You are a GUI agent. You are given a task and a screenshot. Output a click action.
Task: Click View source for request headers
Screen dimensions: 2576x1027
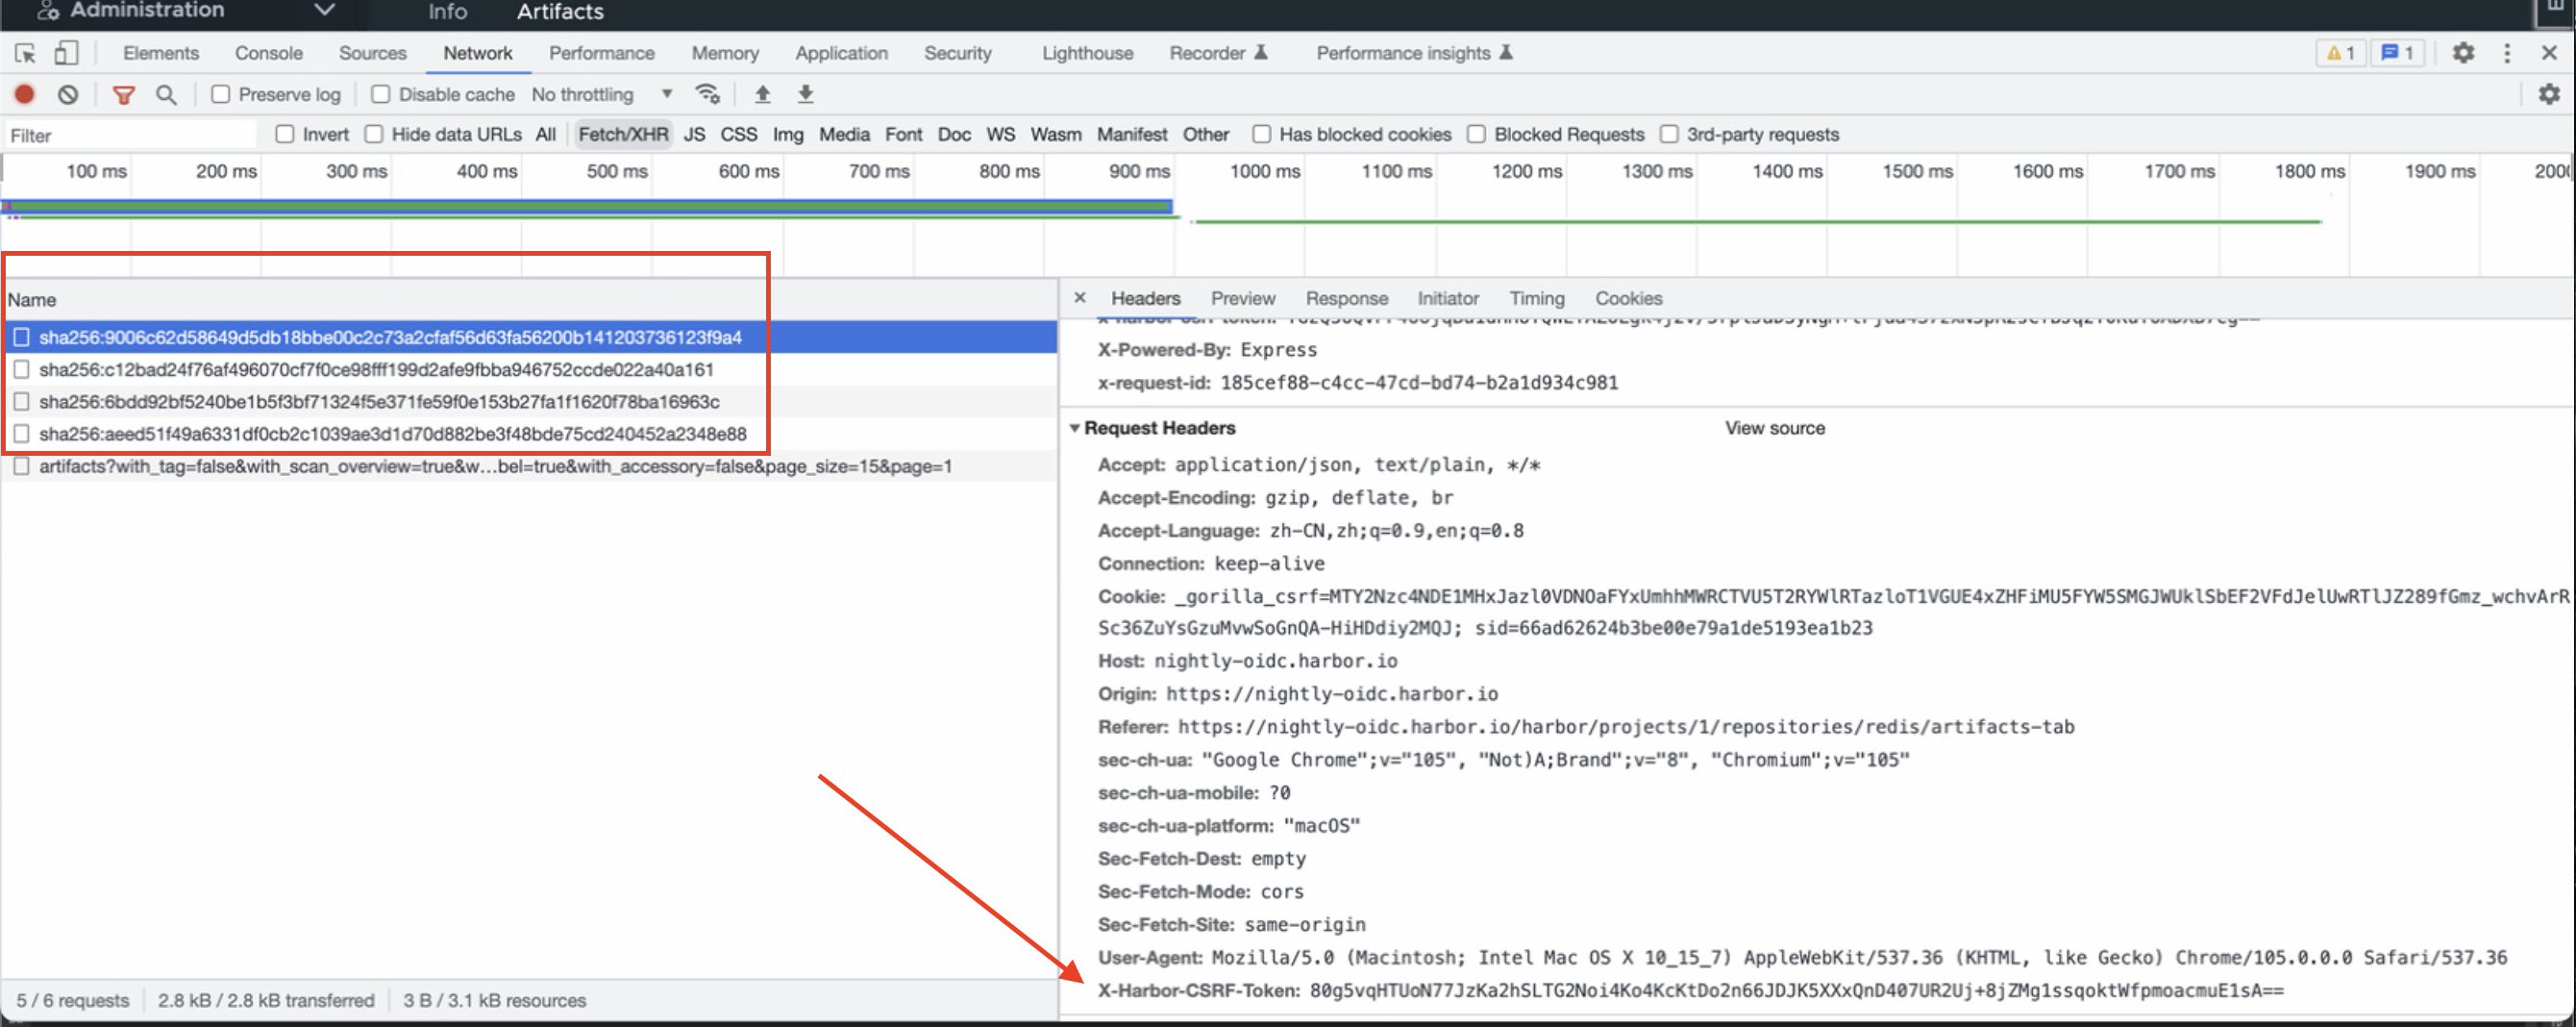(1774, 428)
